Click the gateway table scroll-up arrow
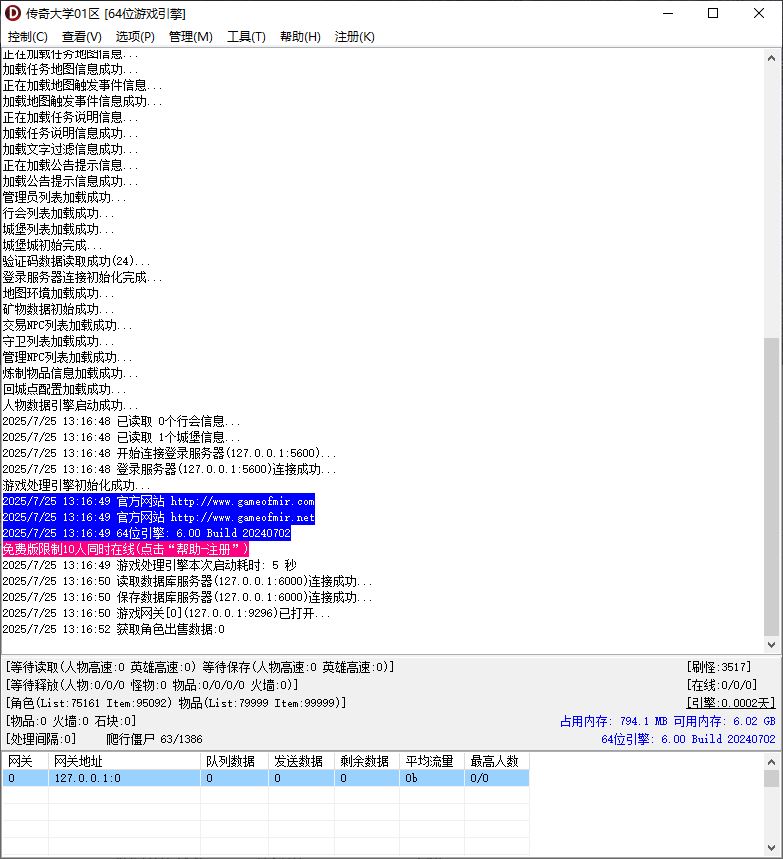Screen dimensions: 783x859 771,762
